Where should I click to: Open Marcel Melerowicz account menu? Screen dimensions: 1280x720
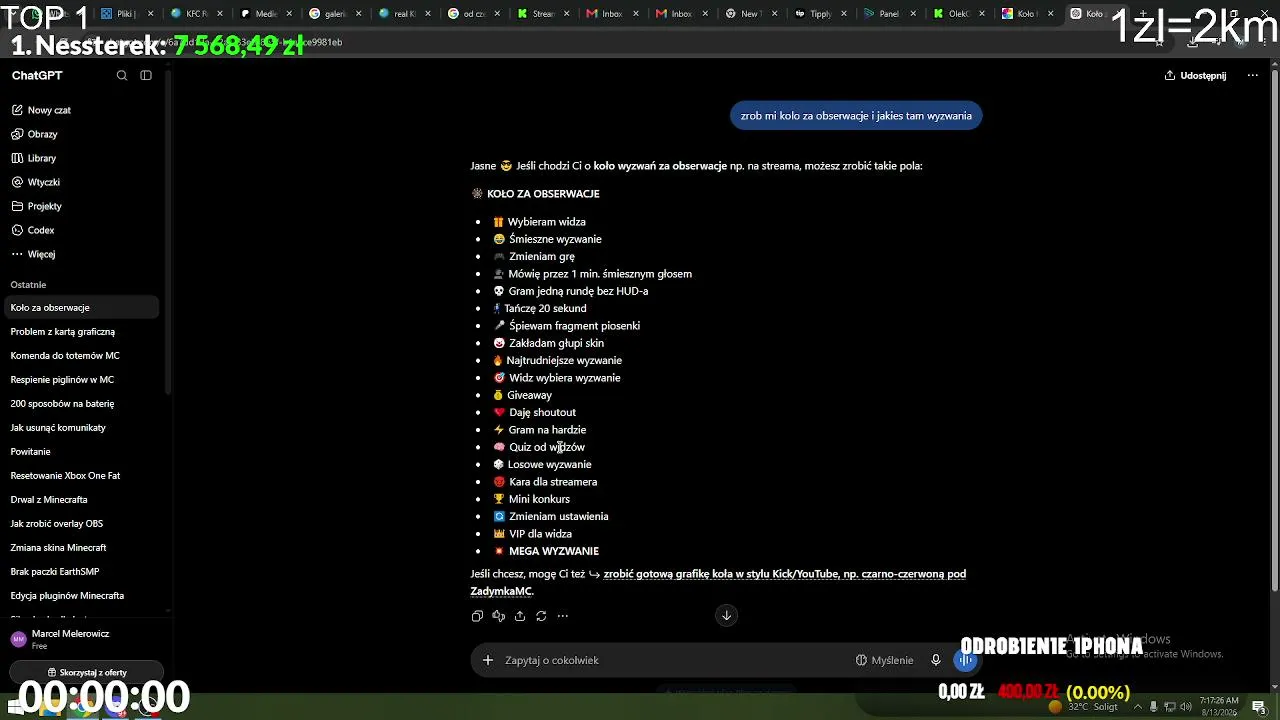(x=82, y=639)
